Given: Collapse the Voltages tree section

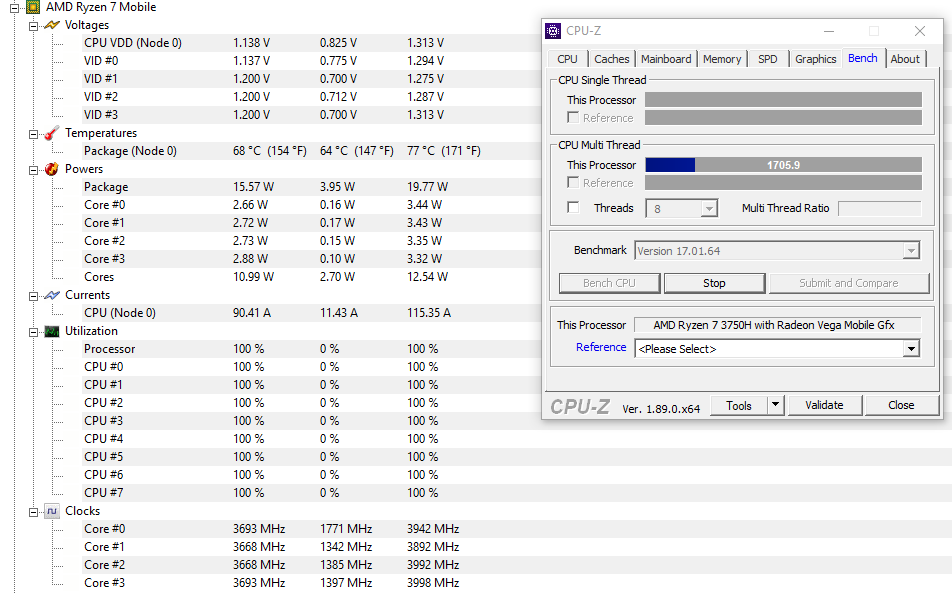Looking at the screenshot, I should coord(33,25).
